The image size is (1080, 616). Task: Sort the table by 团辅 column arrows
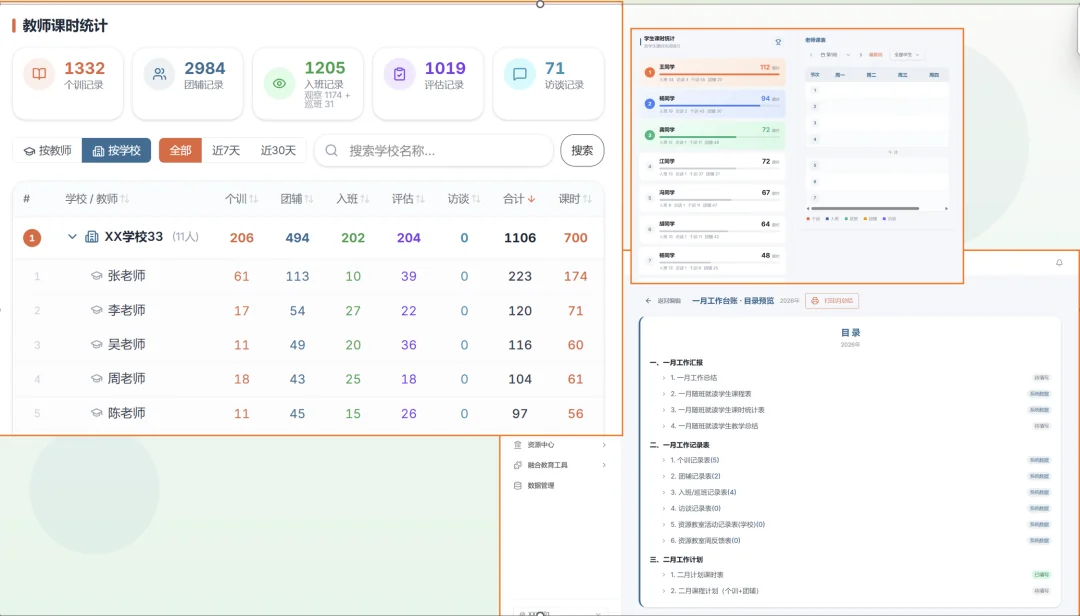pos(309,199)
